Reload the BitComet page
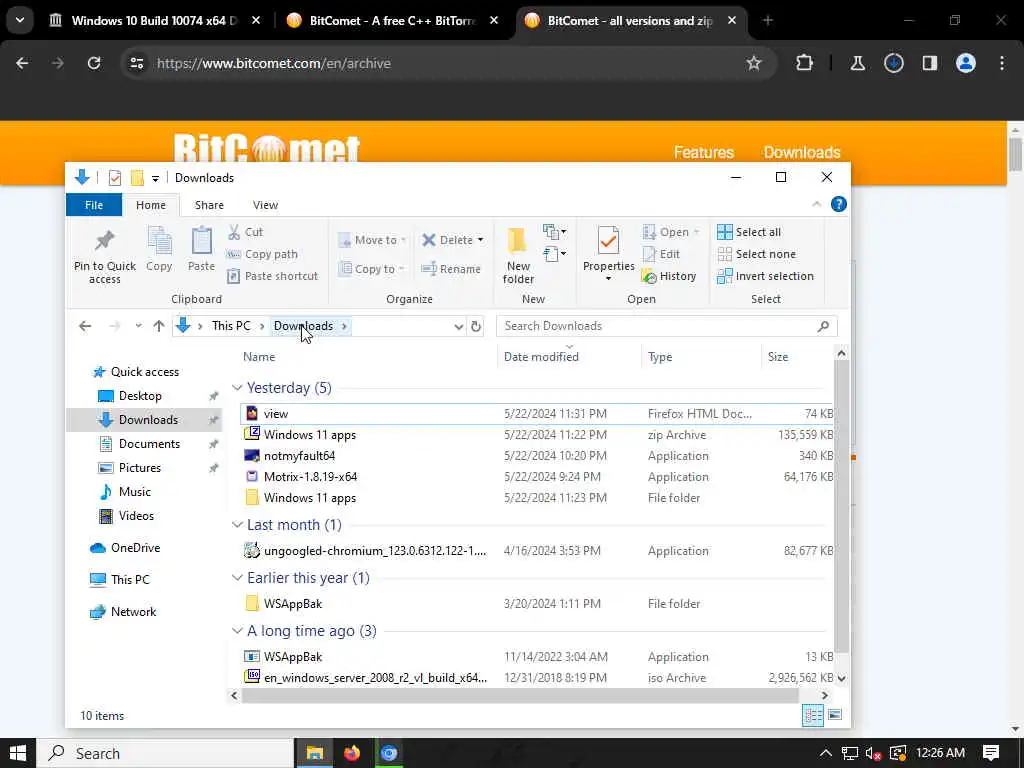Viewport: 1024px width, 768px height. coord(94,63)
